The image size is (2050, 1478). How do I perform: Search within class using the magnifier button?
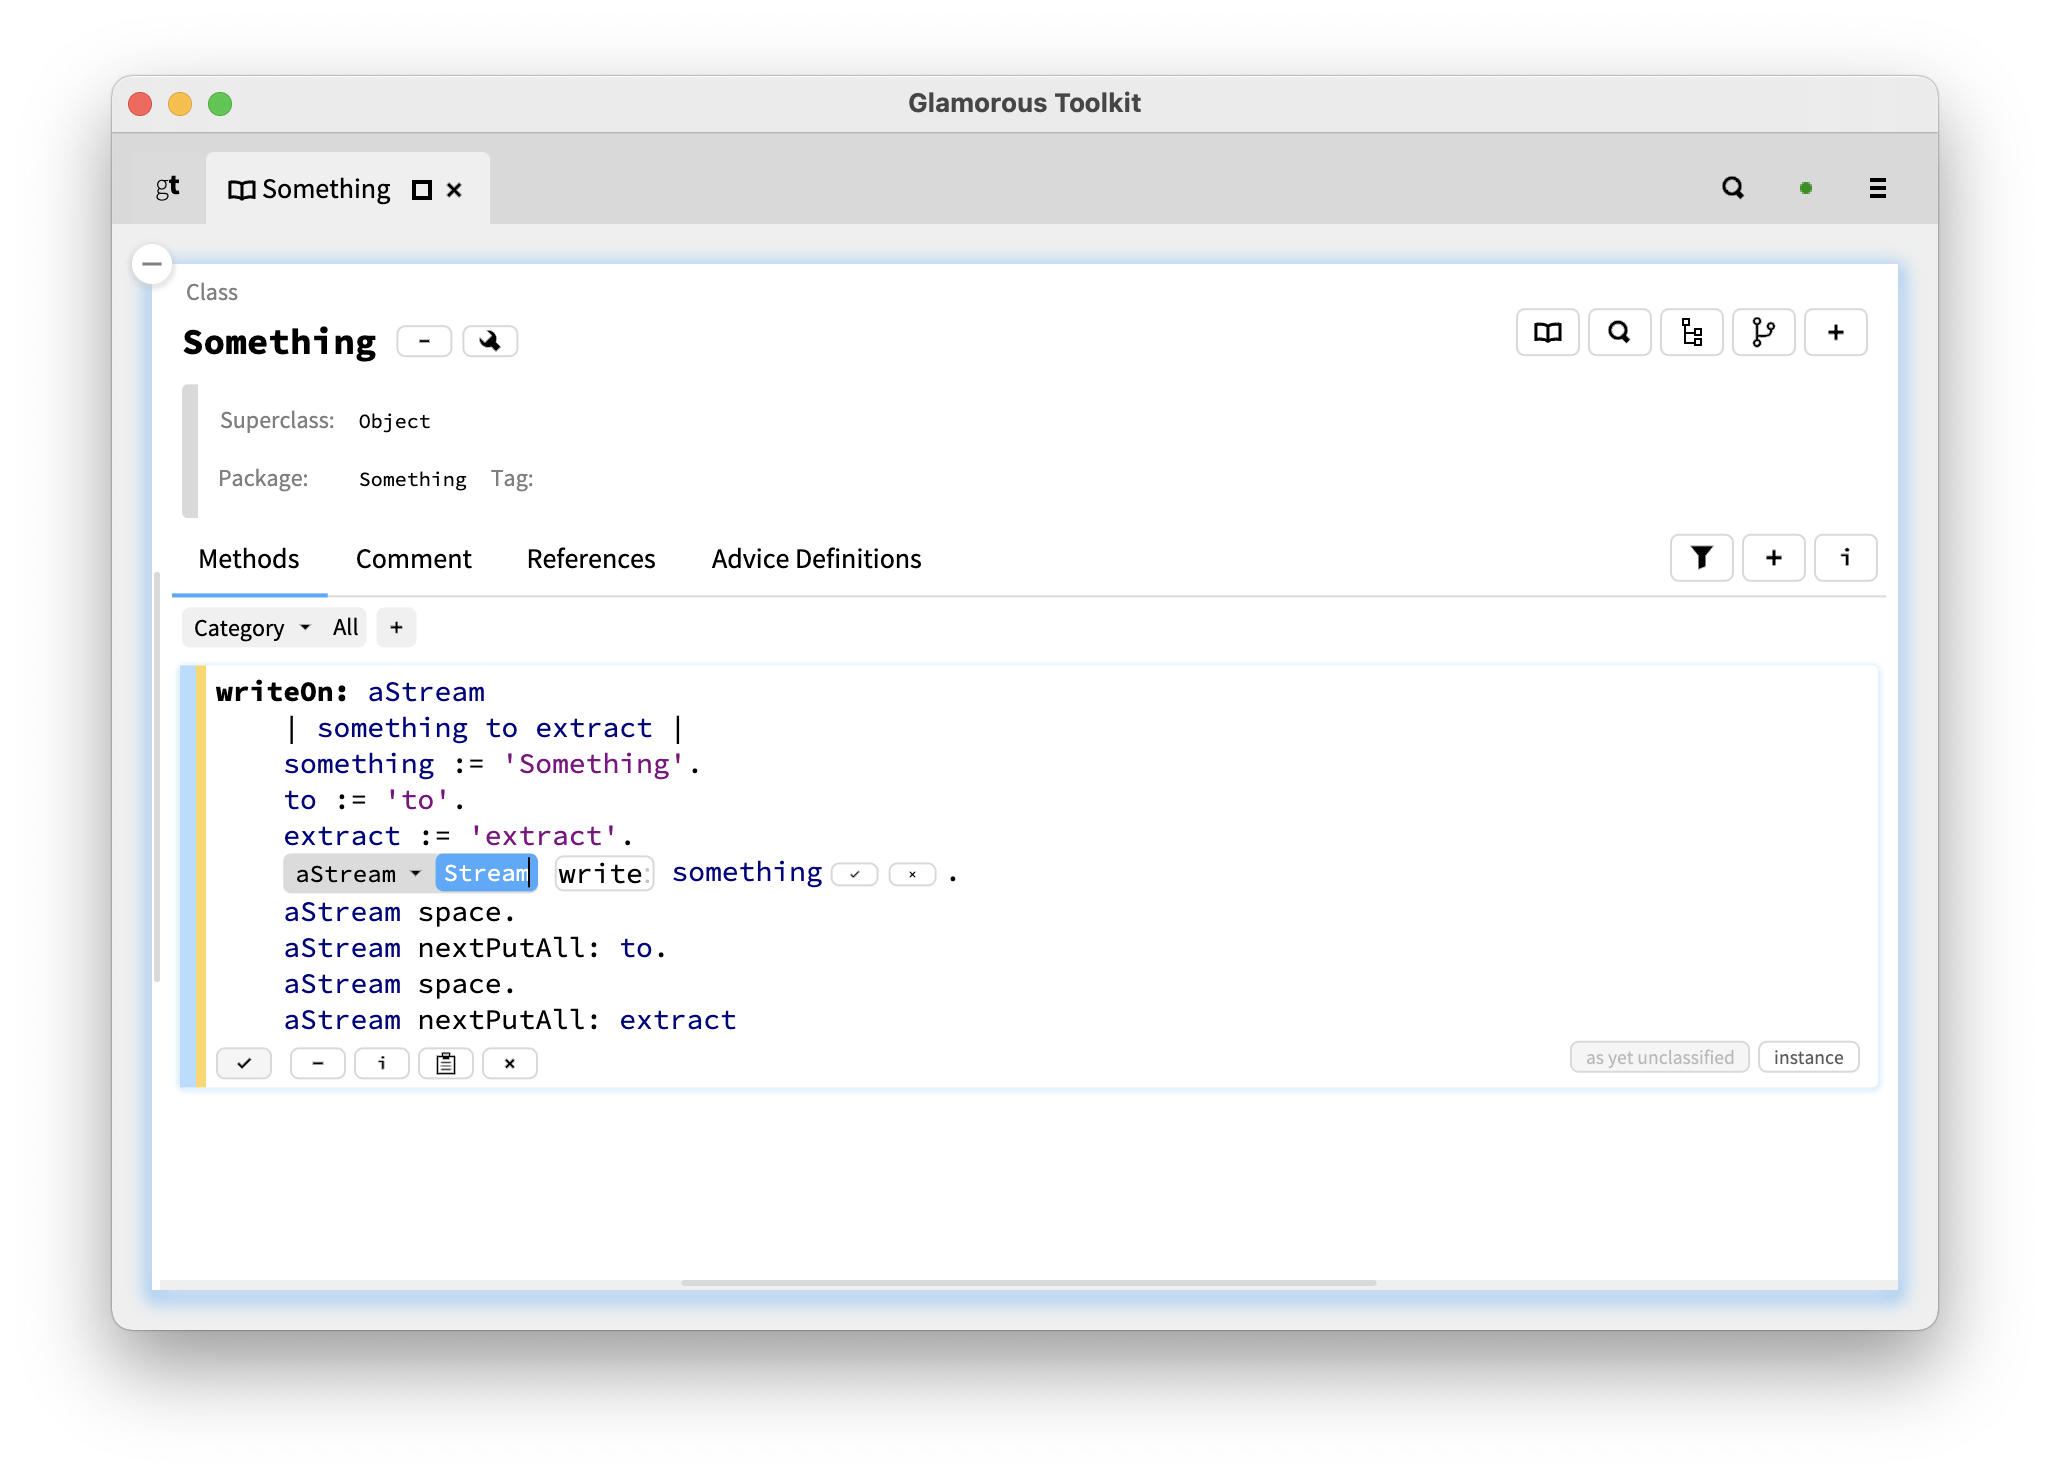[1620, 332]
